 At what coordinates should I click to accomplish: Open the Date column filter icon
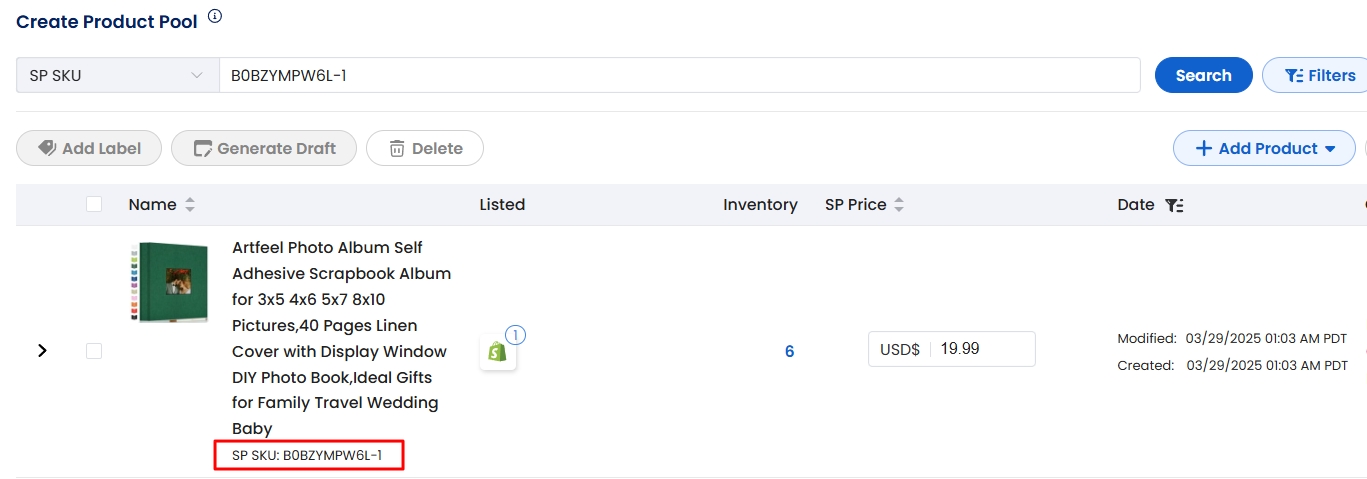point(1174,205)
